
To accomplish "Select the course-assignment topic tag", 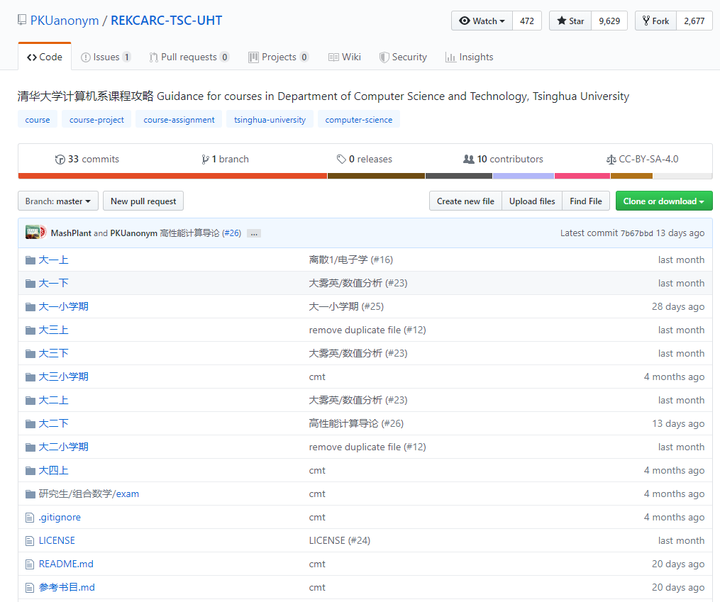I will [179, 119].
